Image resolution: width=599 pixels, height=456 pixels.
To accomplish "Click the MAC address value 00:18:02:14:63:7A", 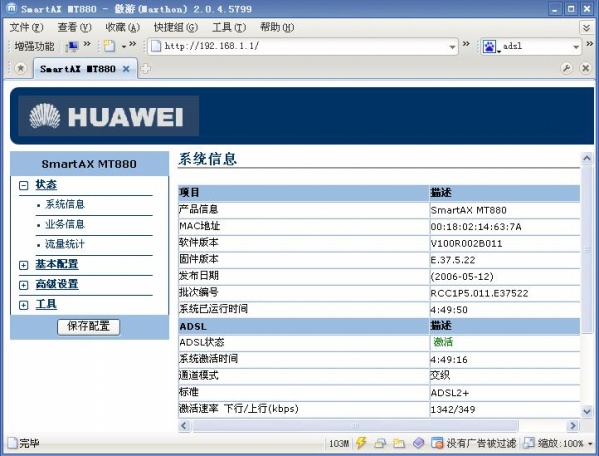I will pos(476,227).
